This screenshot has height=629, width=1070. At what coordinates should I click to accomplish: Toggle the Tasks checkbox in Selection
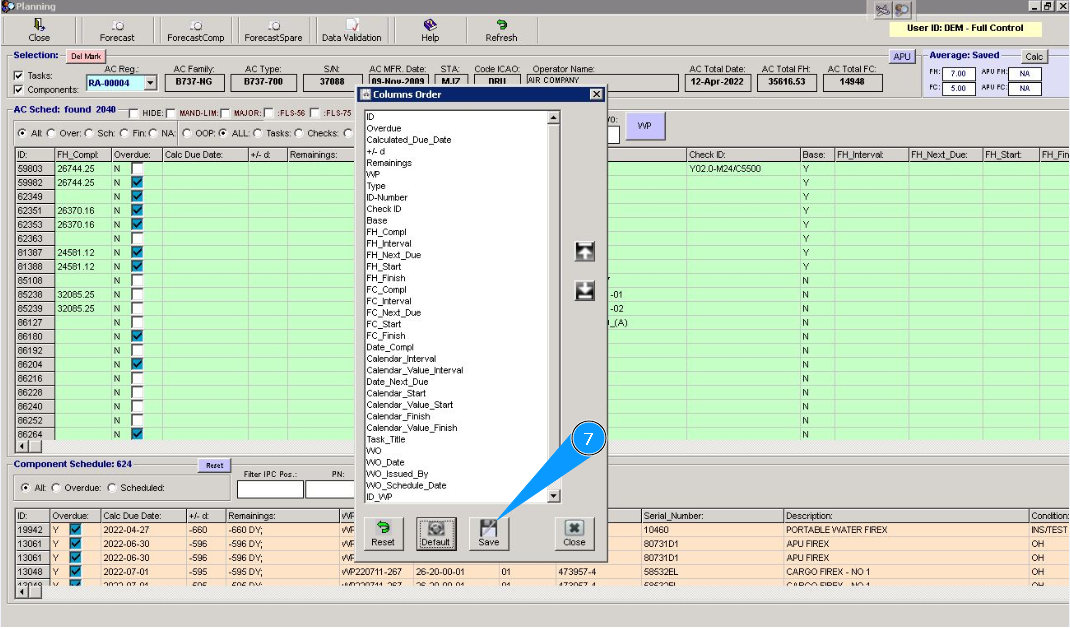19,75
